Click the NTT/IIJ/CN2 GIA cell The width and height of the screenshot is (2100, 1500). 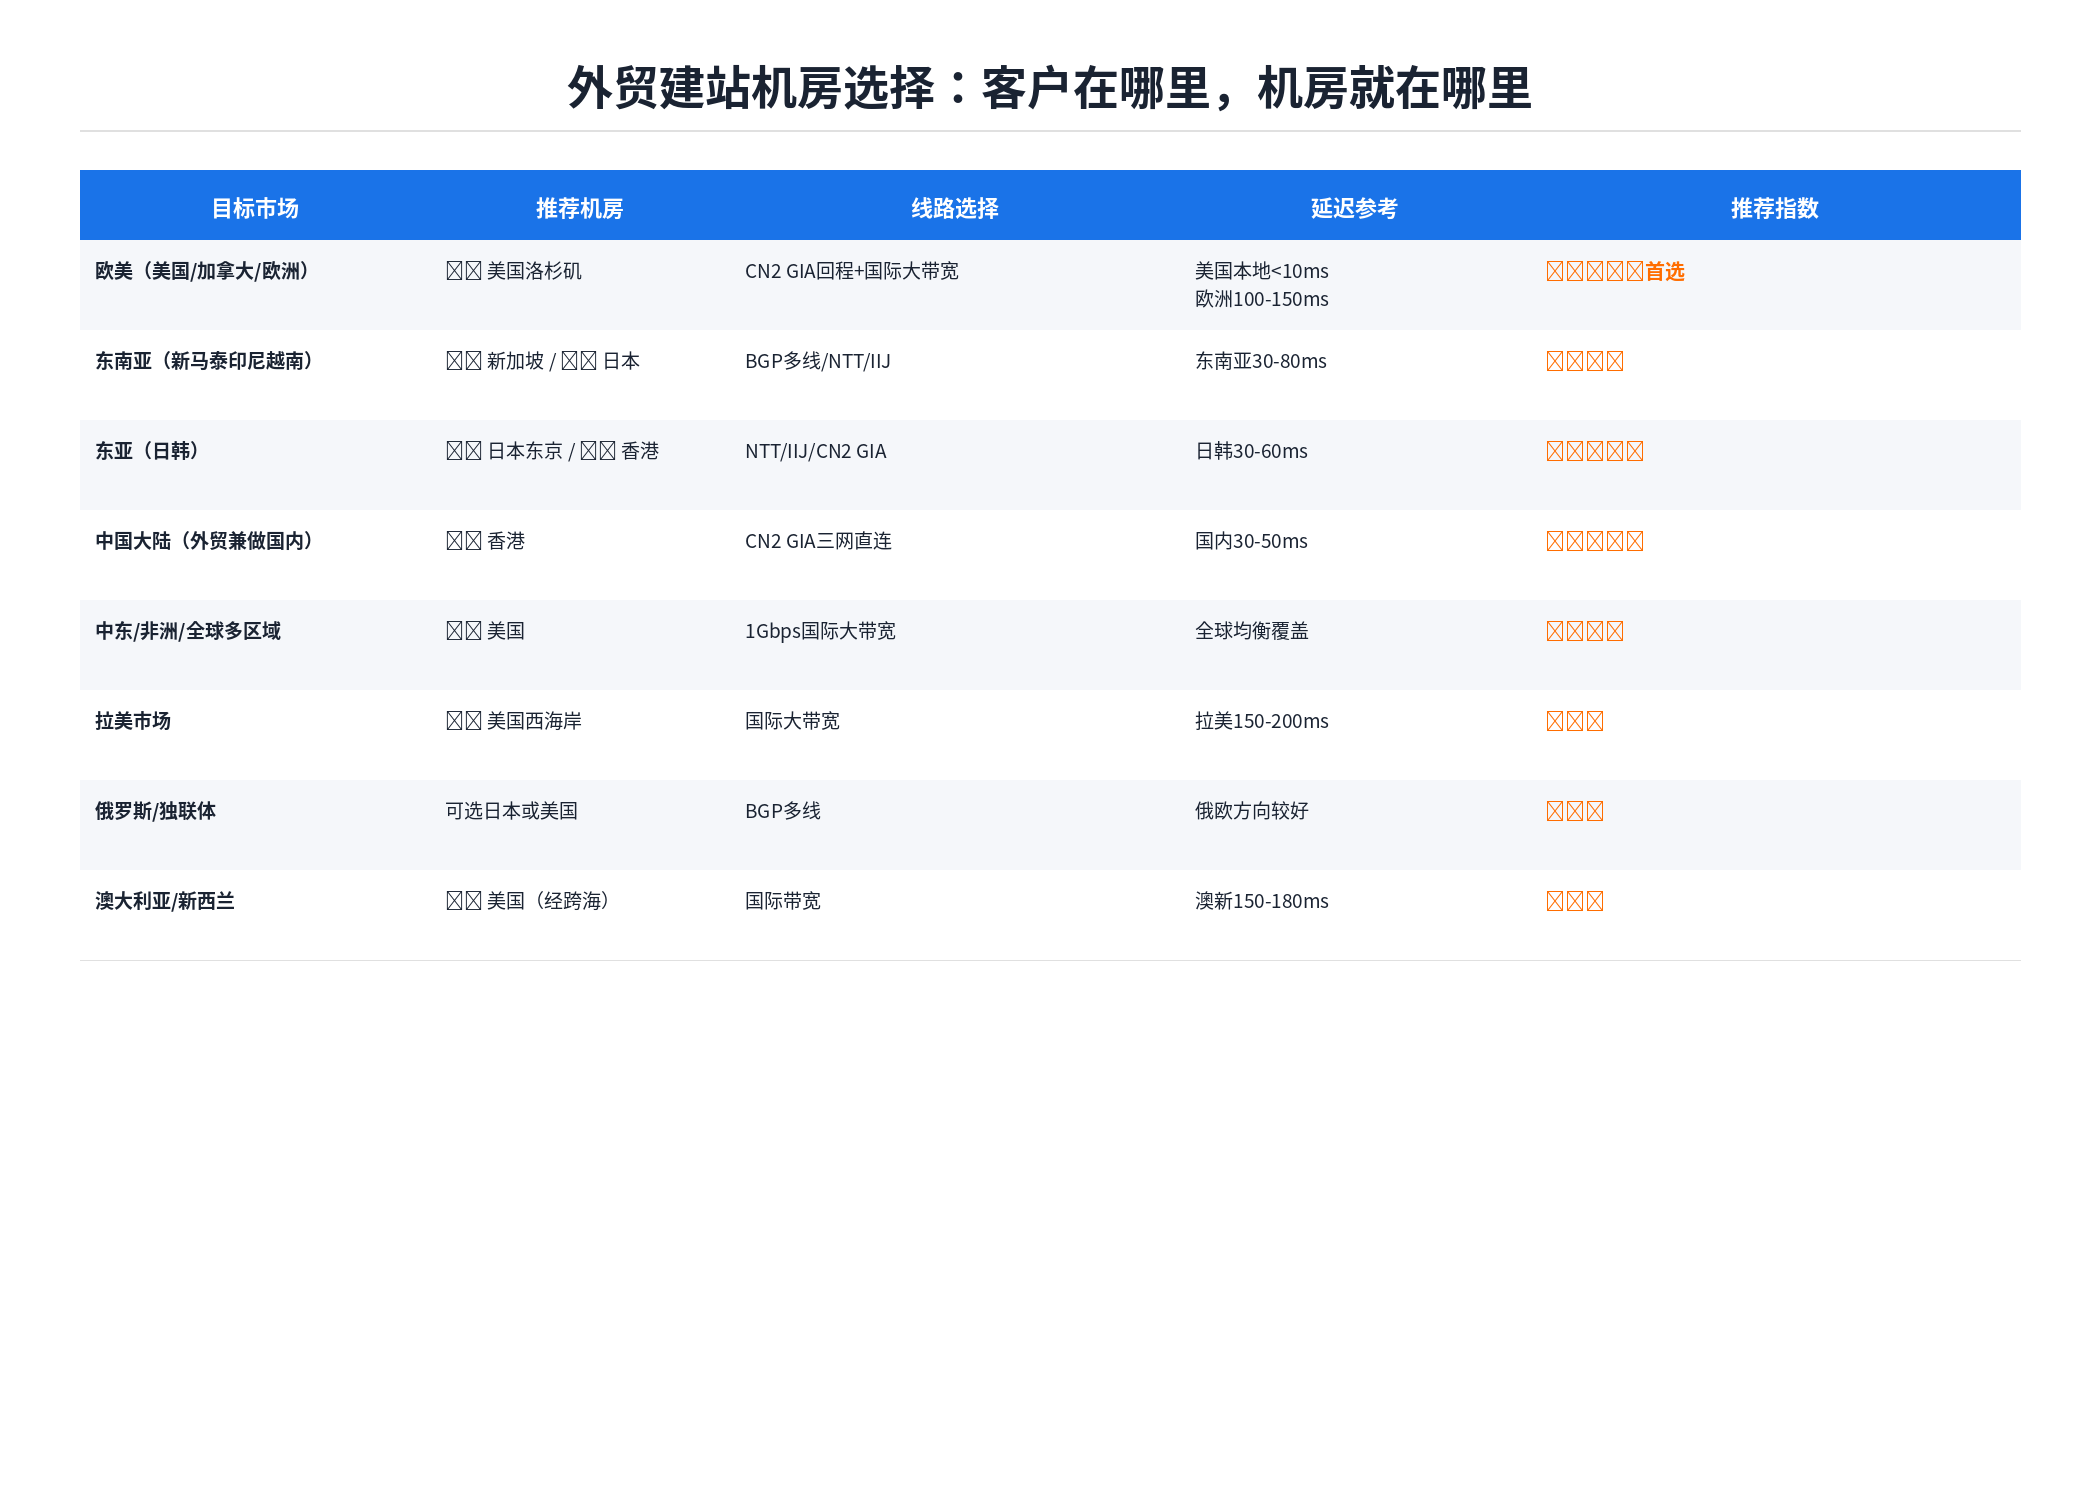[x=816, y=451]
